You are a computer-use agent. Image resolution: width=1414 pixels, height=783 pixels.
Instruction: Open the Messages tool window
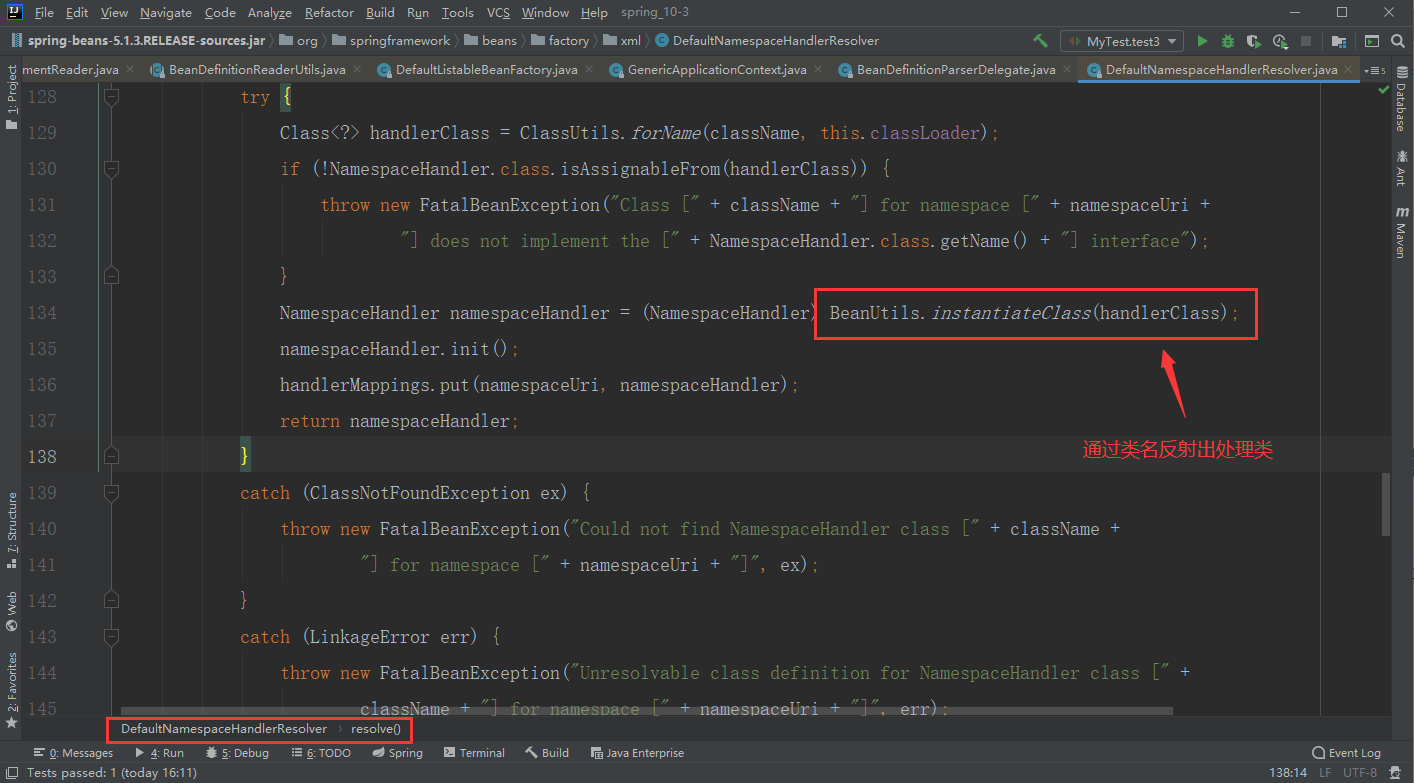point(74,753)
